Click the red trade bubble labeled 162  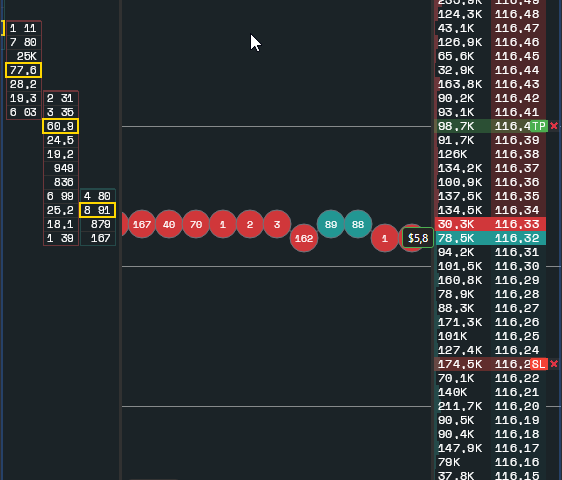[x=304, y=238]
